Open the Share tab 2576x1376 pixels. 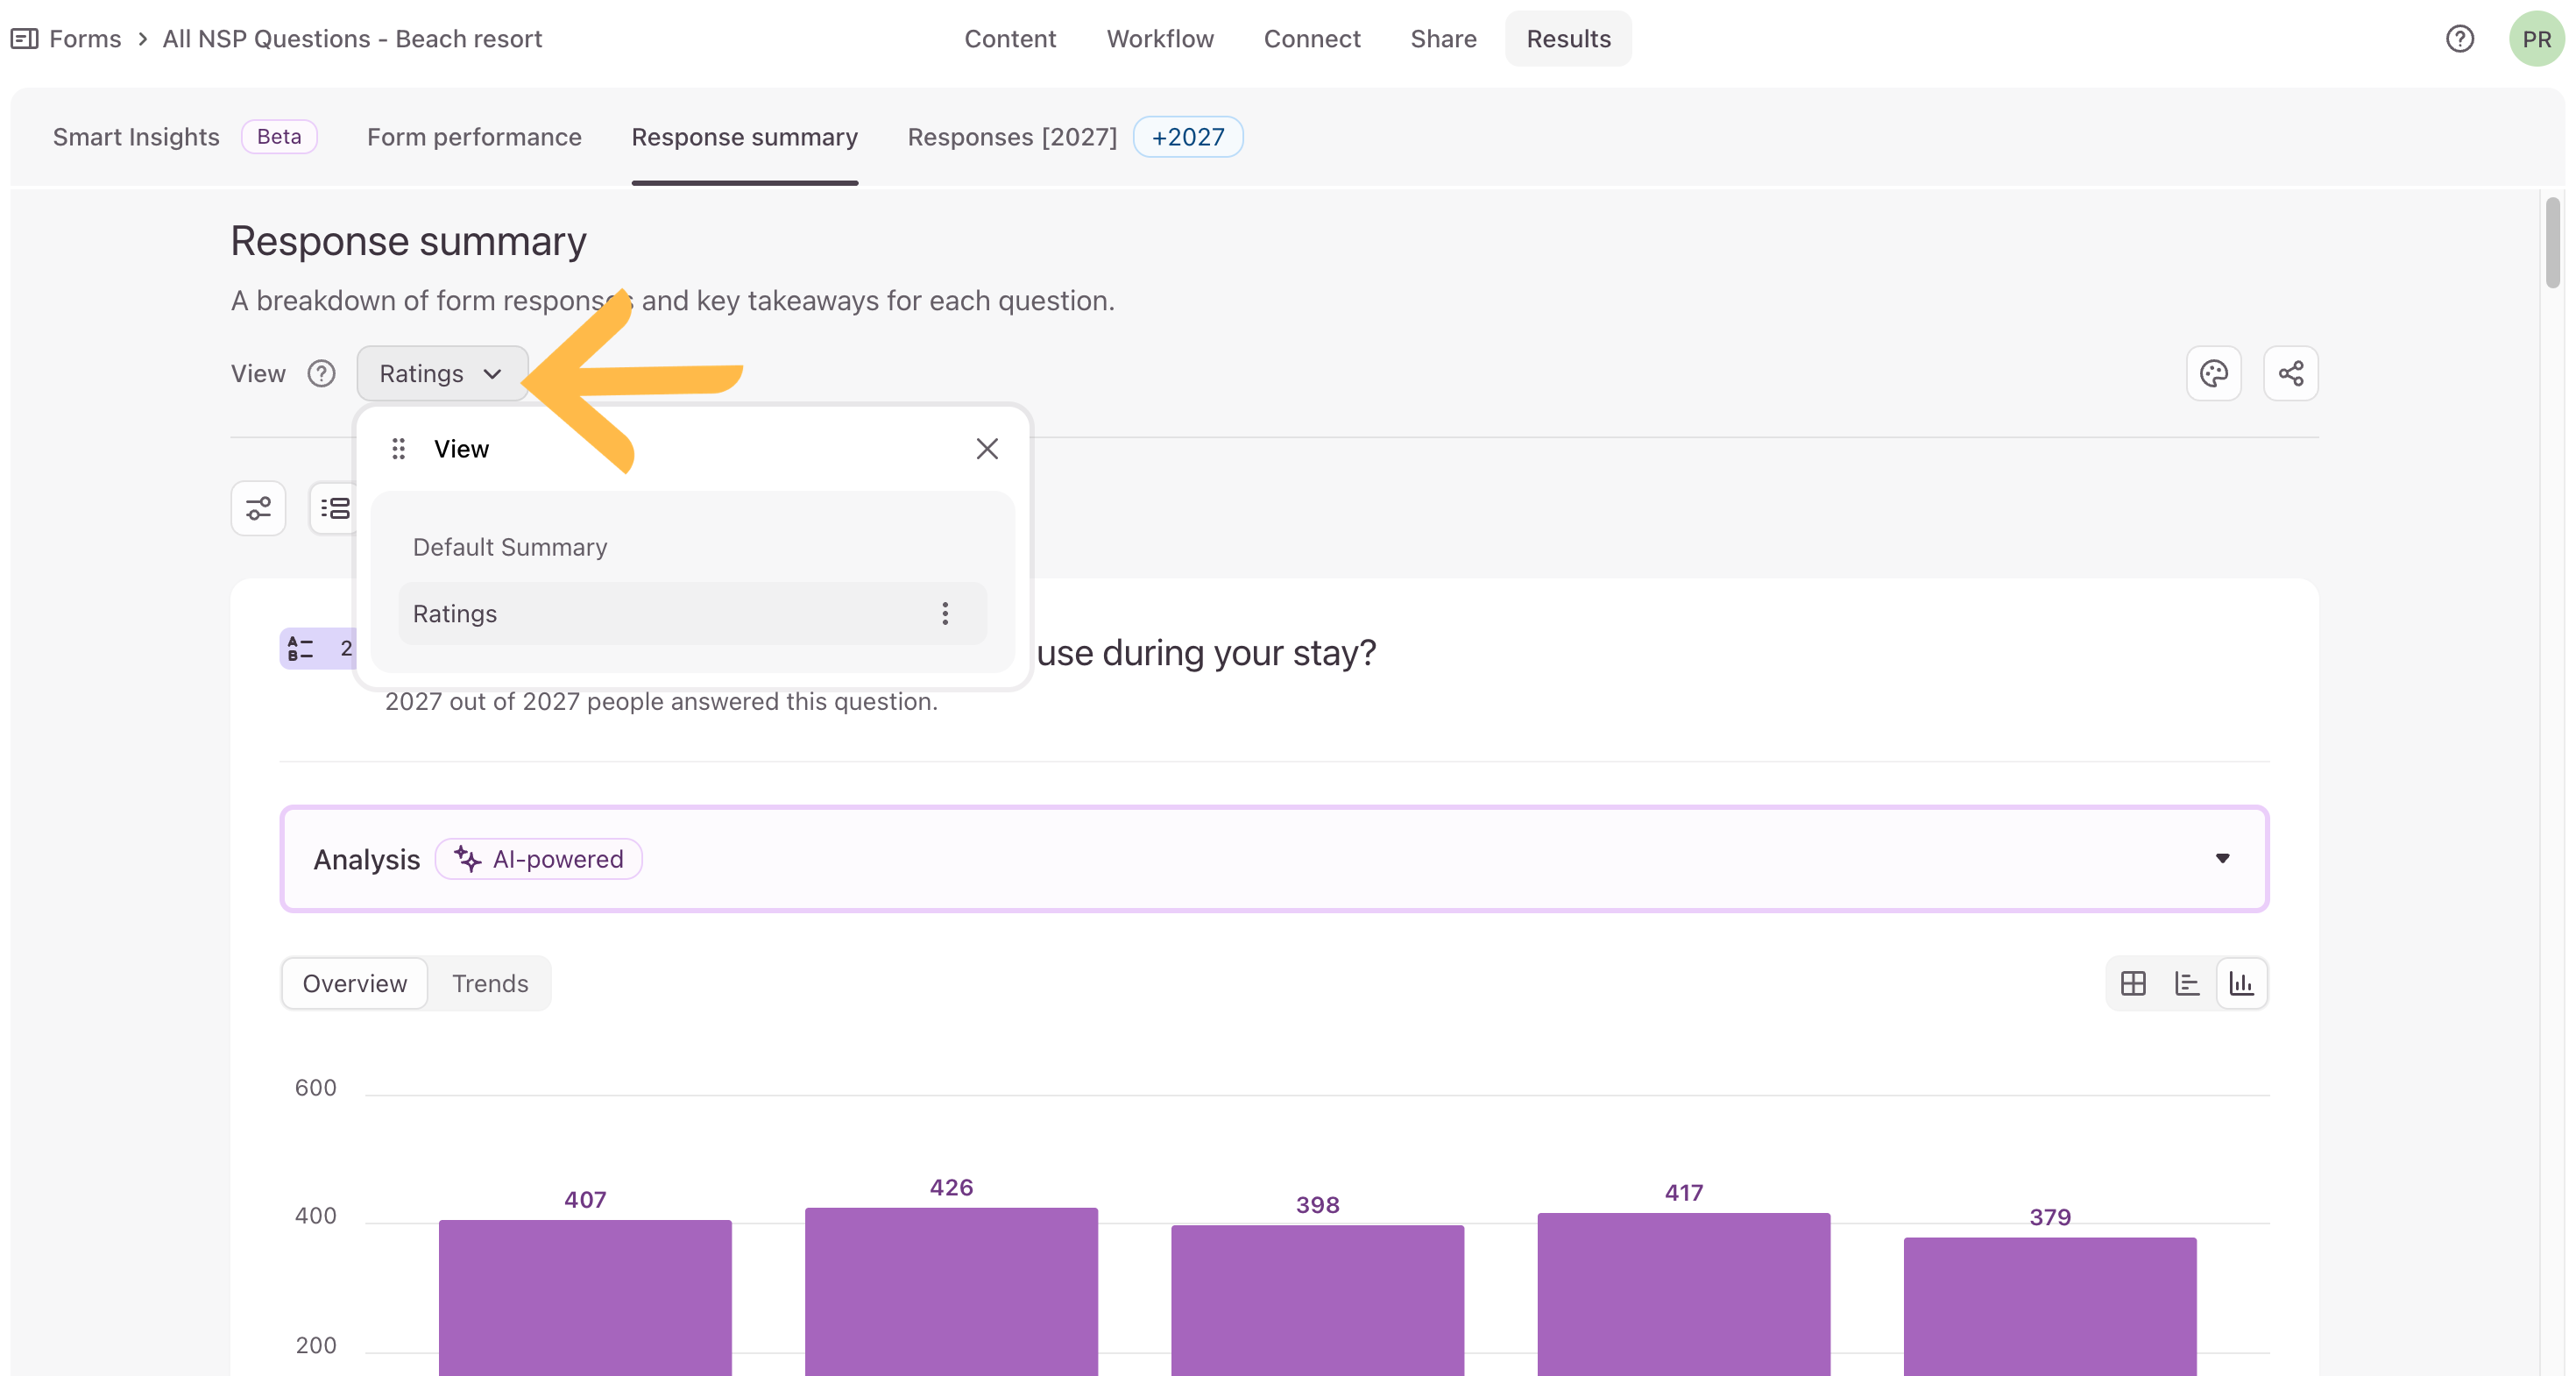[x=1443, y=39]
